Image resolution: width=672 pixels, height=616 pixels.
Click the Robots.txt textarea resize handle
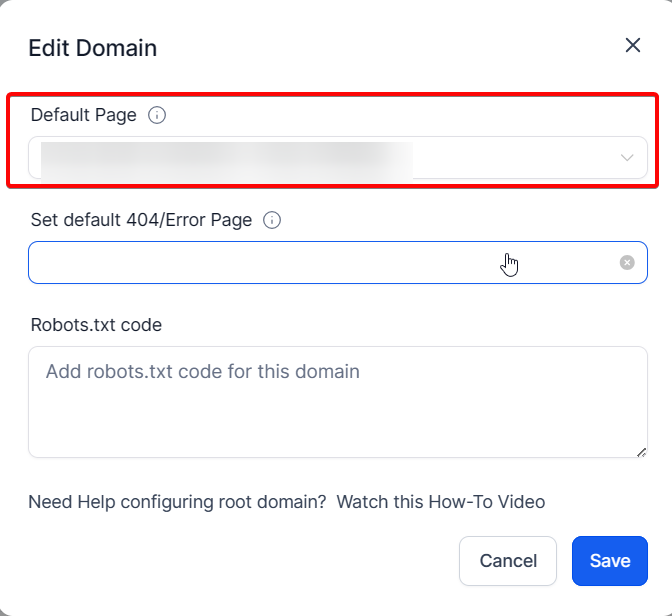point(641,452)
